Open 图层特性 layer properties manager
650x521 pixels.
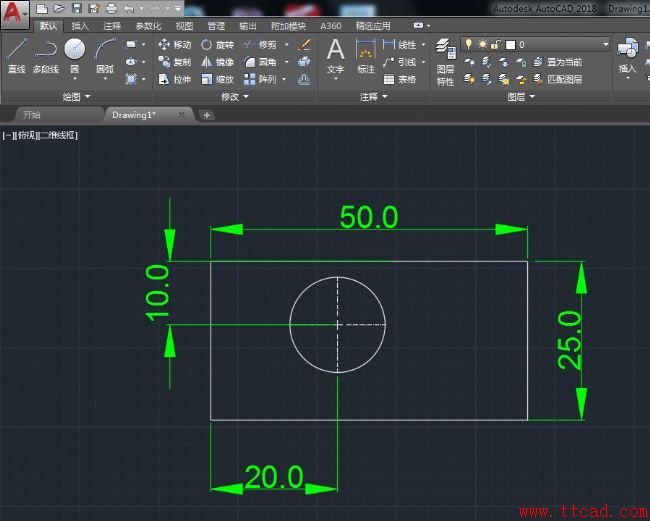(445, 62)
